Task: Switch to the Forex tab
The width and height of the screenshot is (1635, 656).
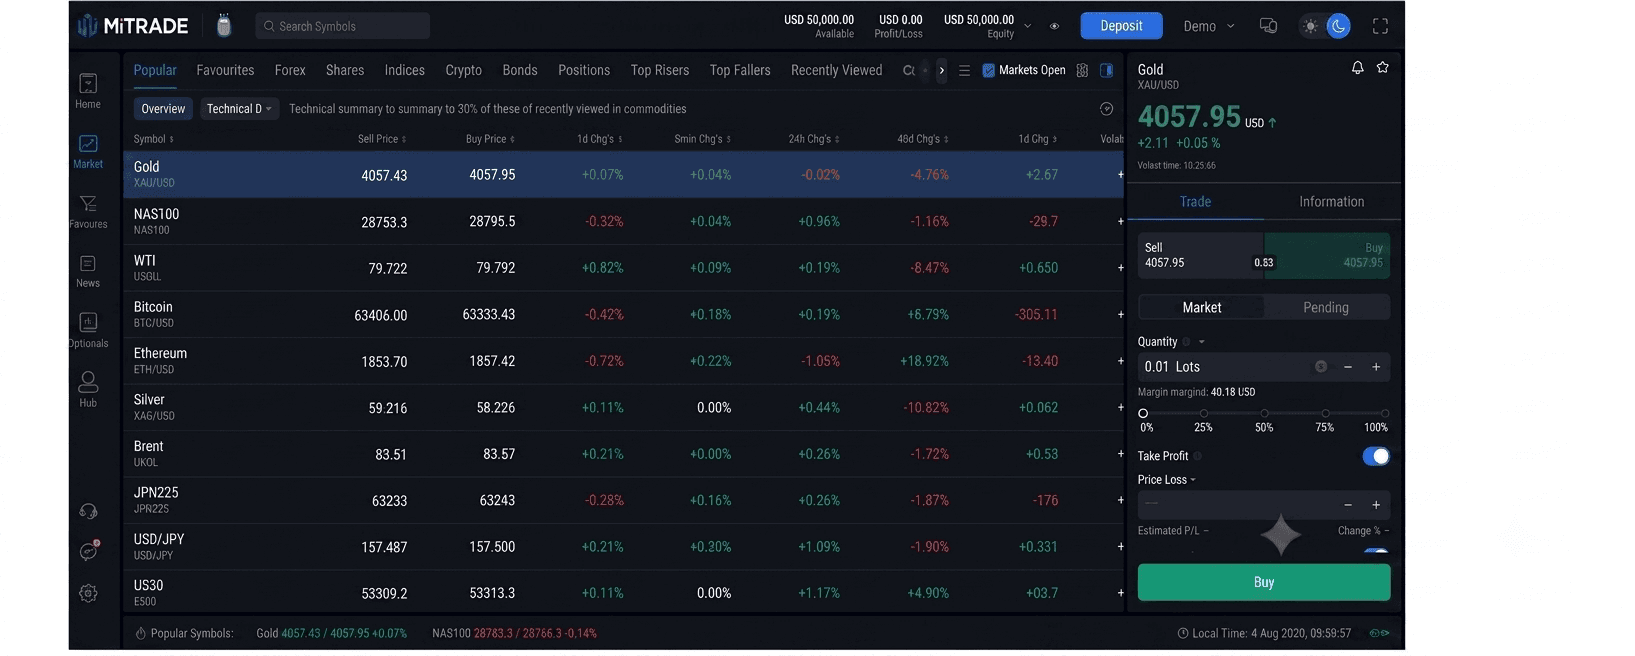Action: tap(290, 70)
